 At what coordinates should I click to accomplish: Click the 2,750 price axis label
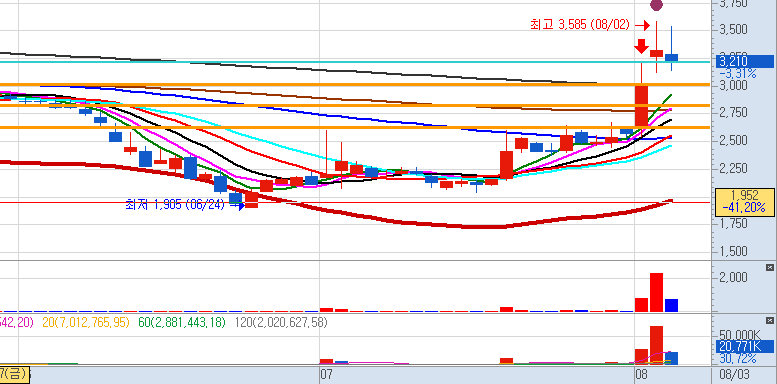click(x=733, y=112)
